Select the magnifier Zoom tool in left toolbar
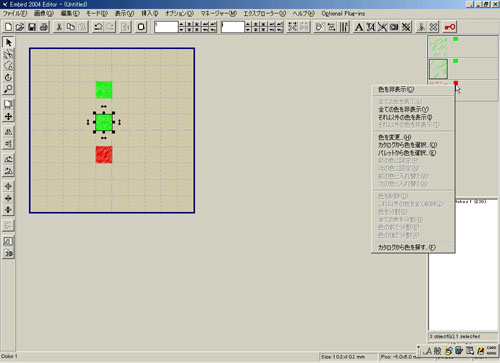Screen dimensions: 500x363 (8, 89)
